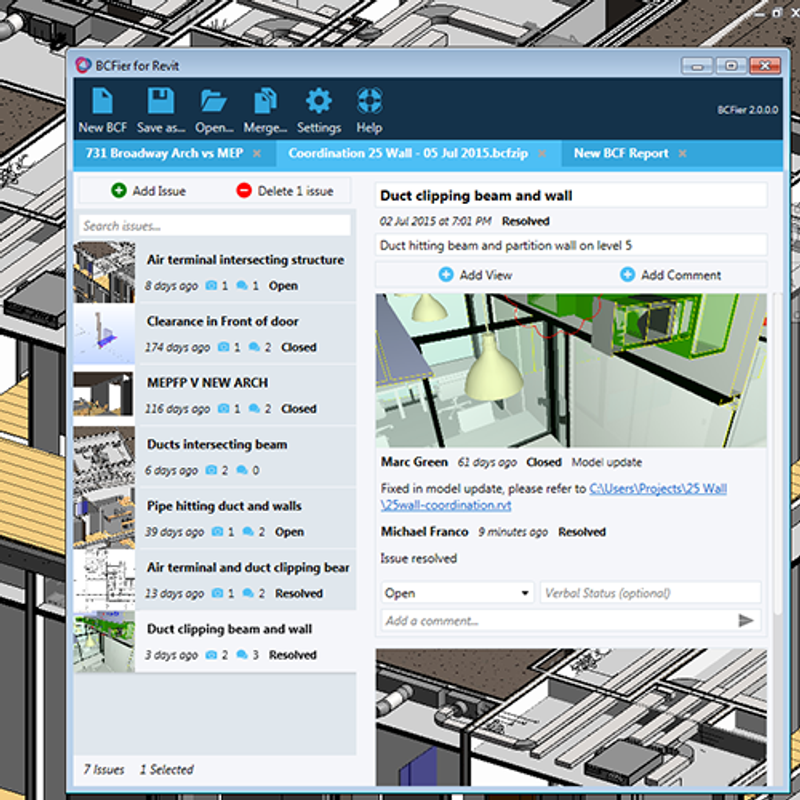The width and height of the screenshot is (800, 800).
Task: Click the Help lifebuoy icon
Action: coord(369,101)
